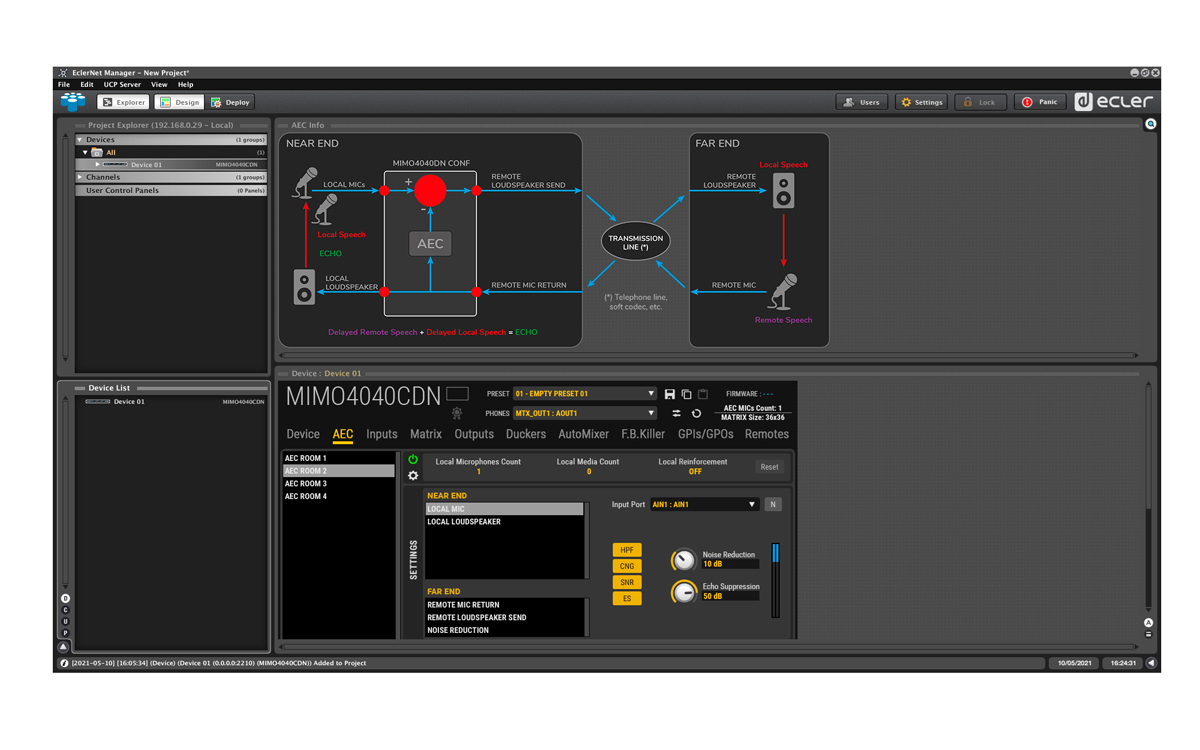Collapse the Devices group

(81, 140)
